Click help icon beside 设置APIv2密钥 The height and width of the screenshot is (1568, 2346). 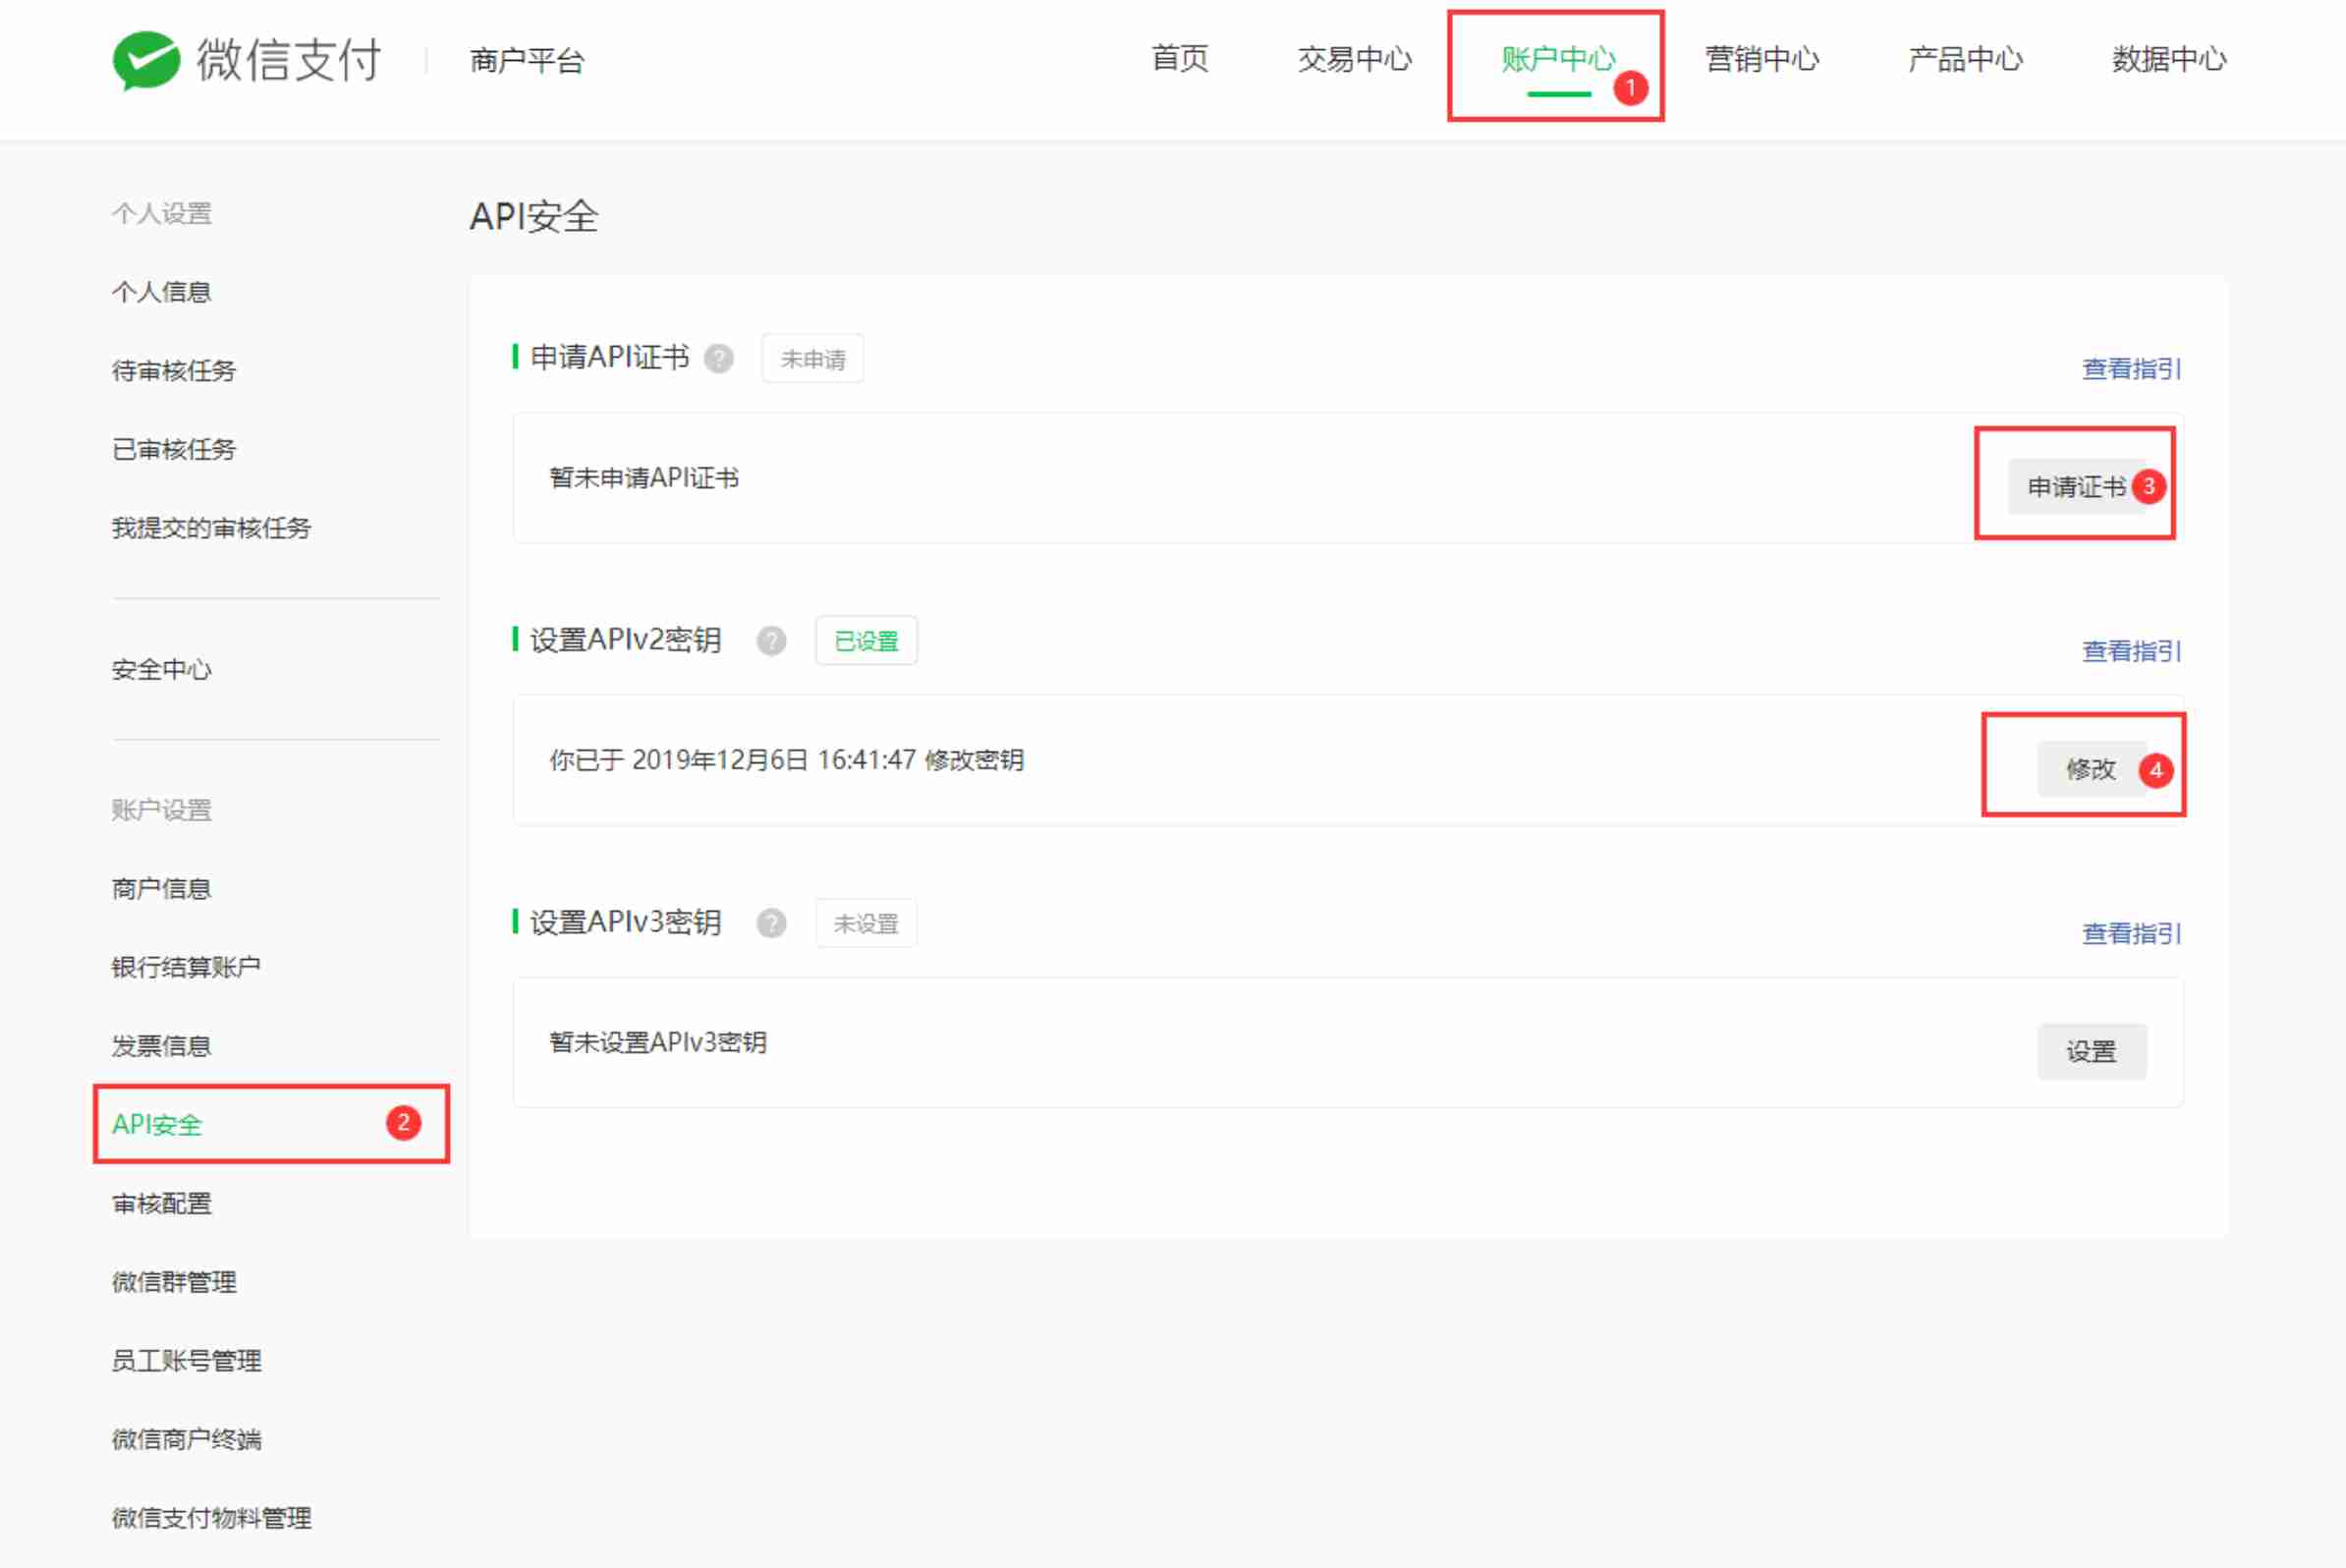click(771, 640)
